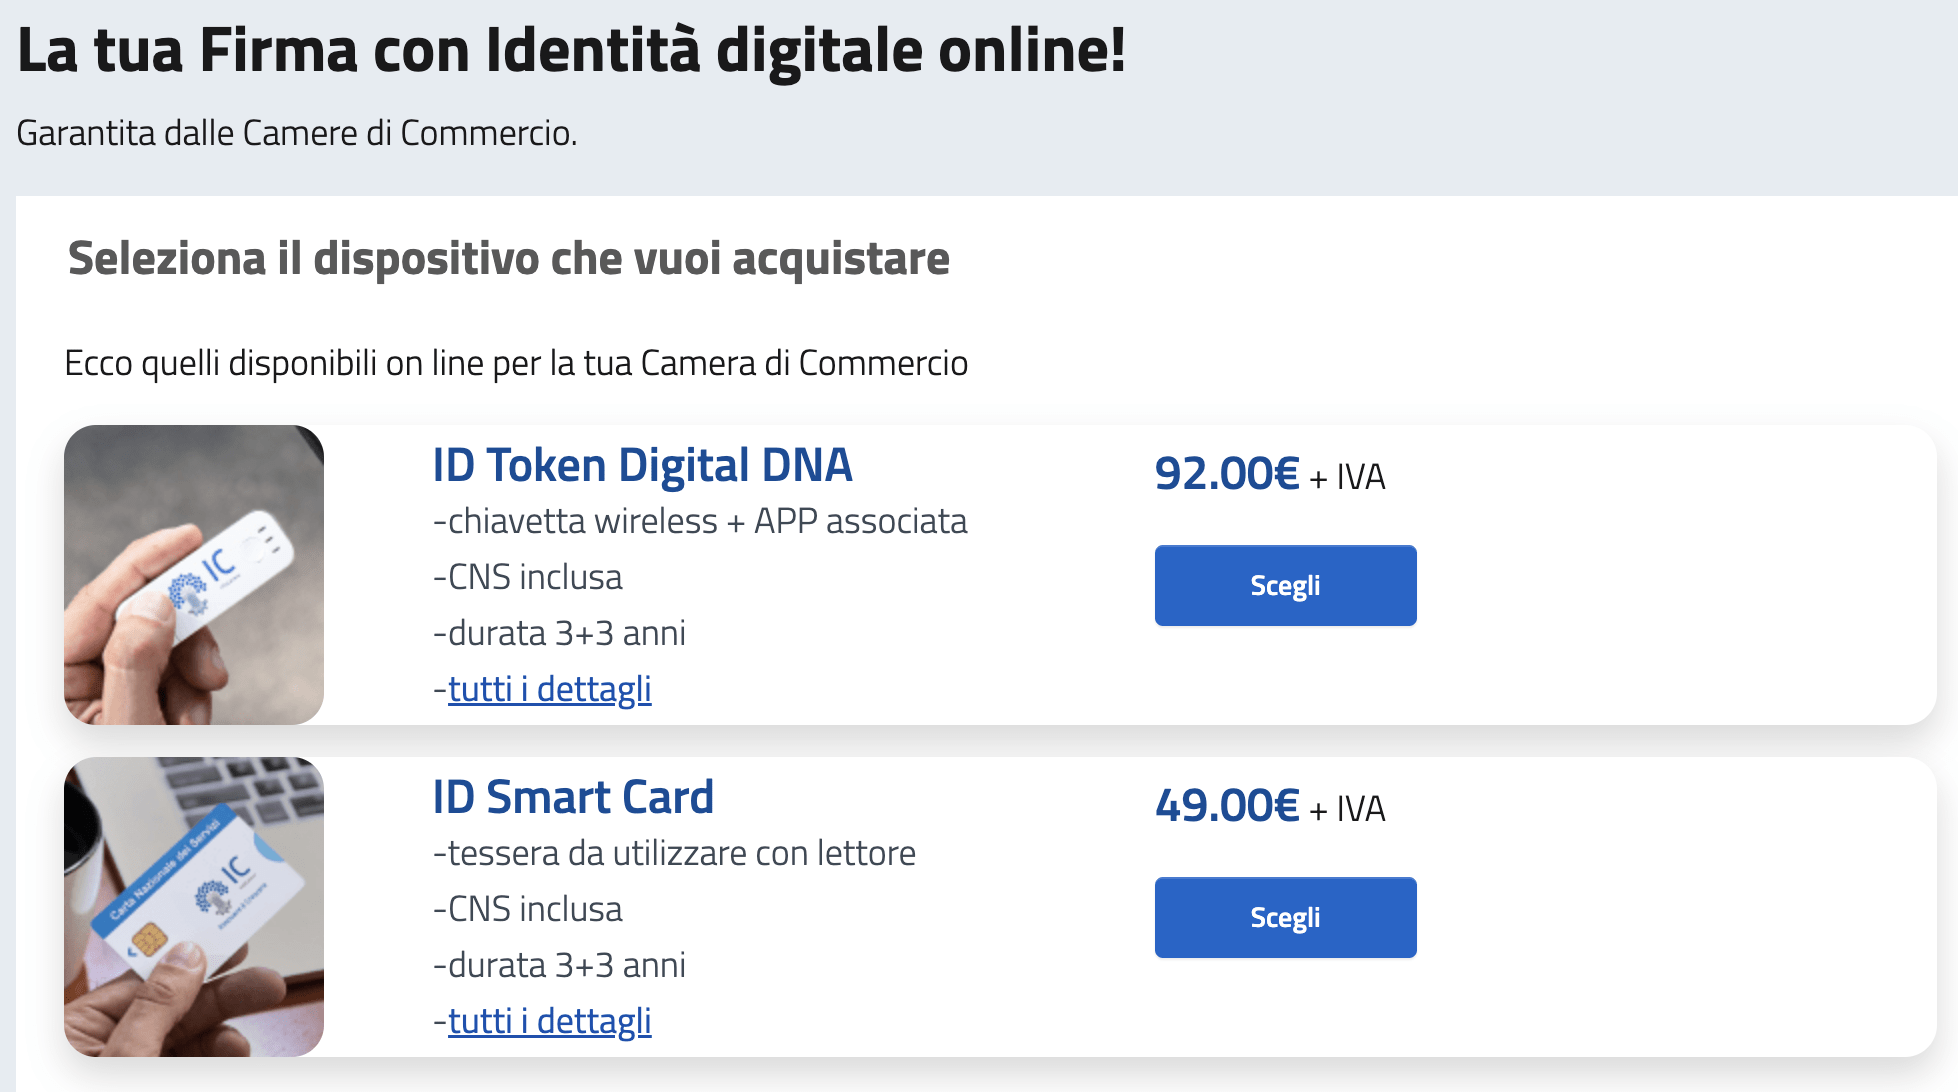The width and height of the screenshot is (1958, 1092).
Task: Click the 'La tua Firma con Identità digitale' headline
Action: tap(571, 50)
